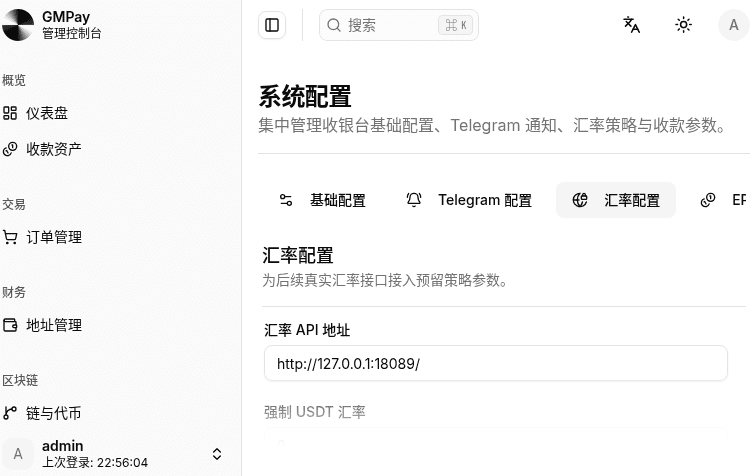Click the 汇率 API 地址 input field
The image size is (756, 476).
pos(496,363)
